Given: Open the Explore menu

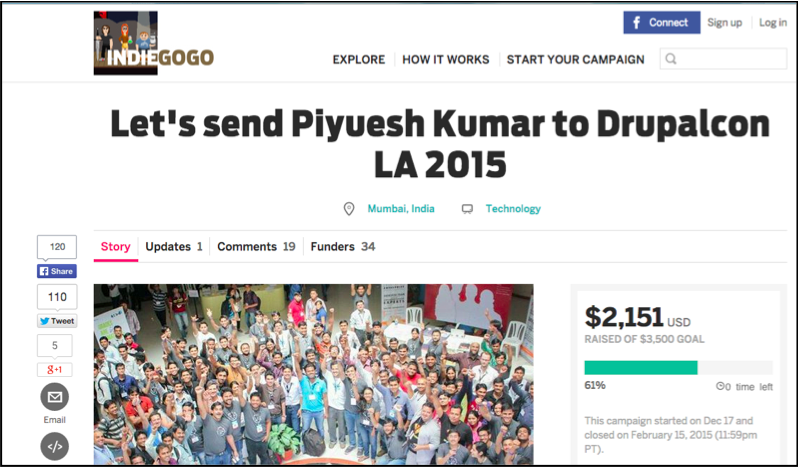Looking at the screenshot, I should click(359, 60).
